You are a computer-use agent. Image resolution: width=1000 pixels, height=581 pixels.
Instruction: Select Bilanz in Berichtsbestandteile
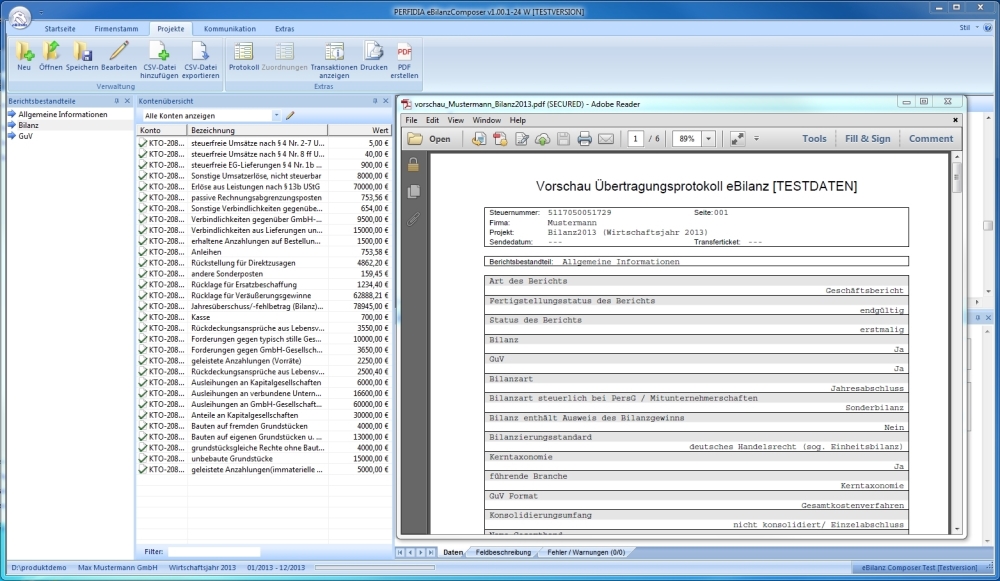(x=28, y=125)
